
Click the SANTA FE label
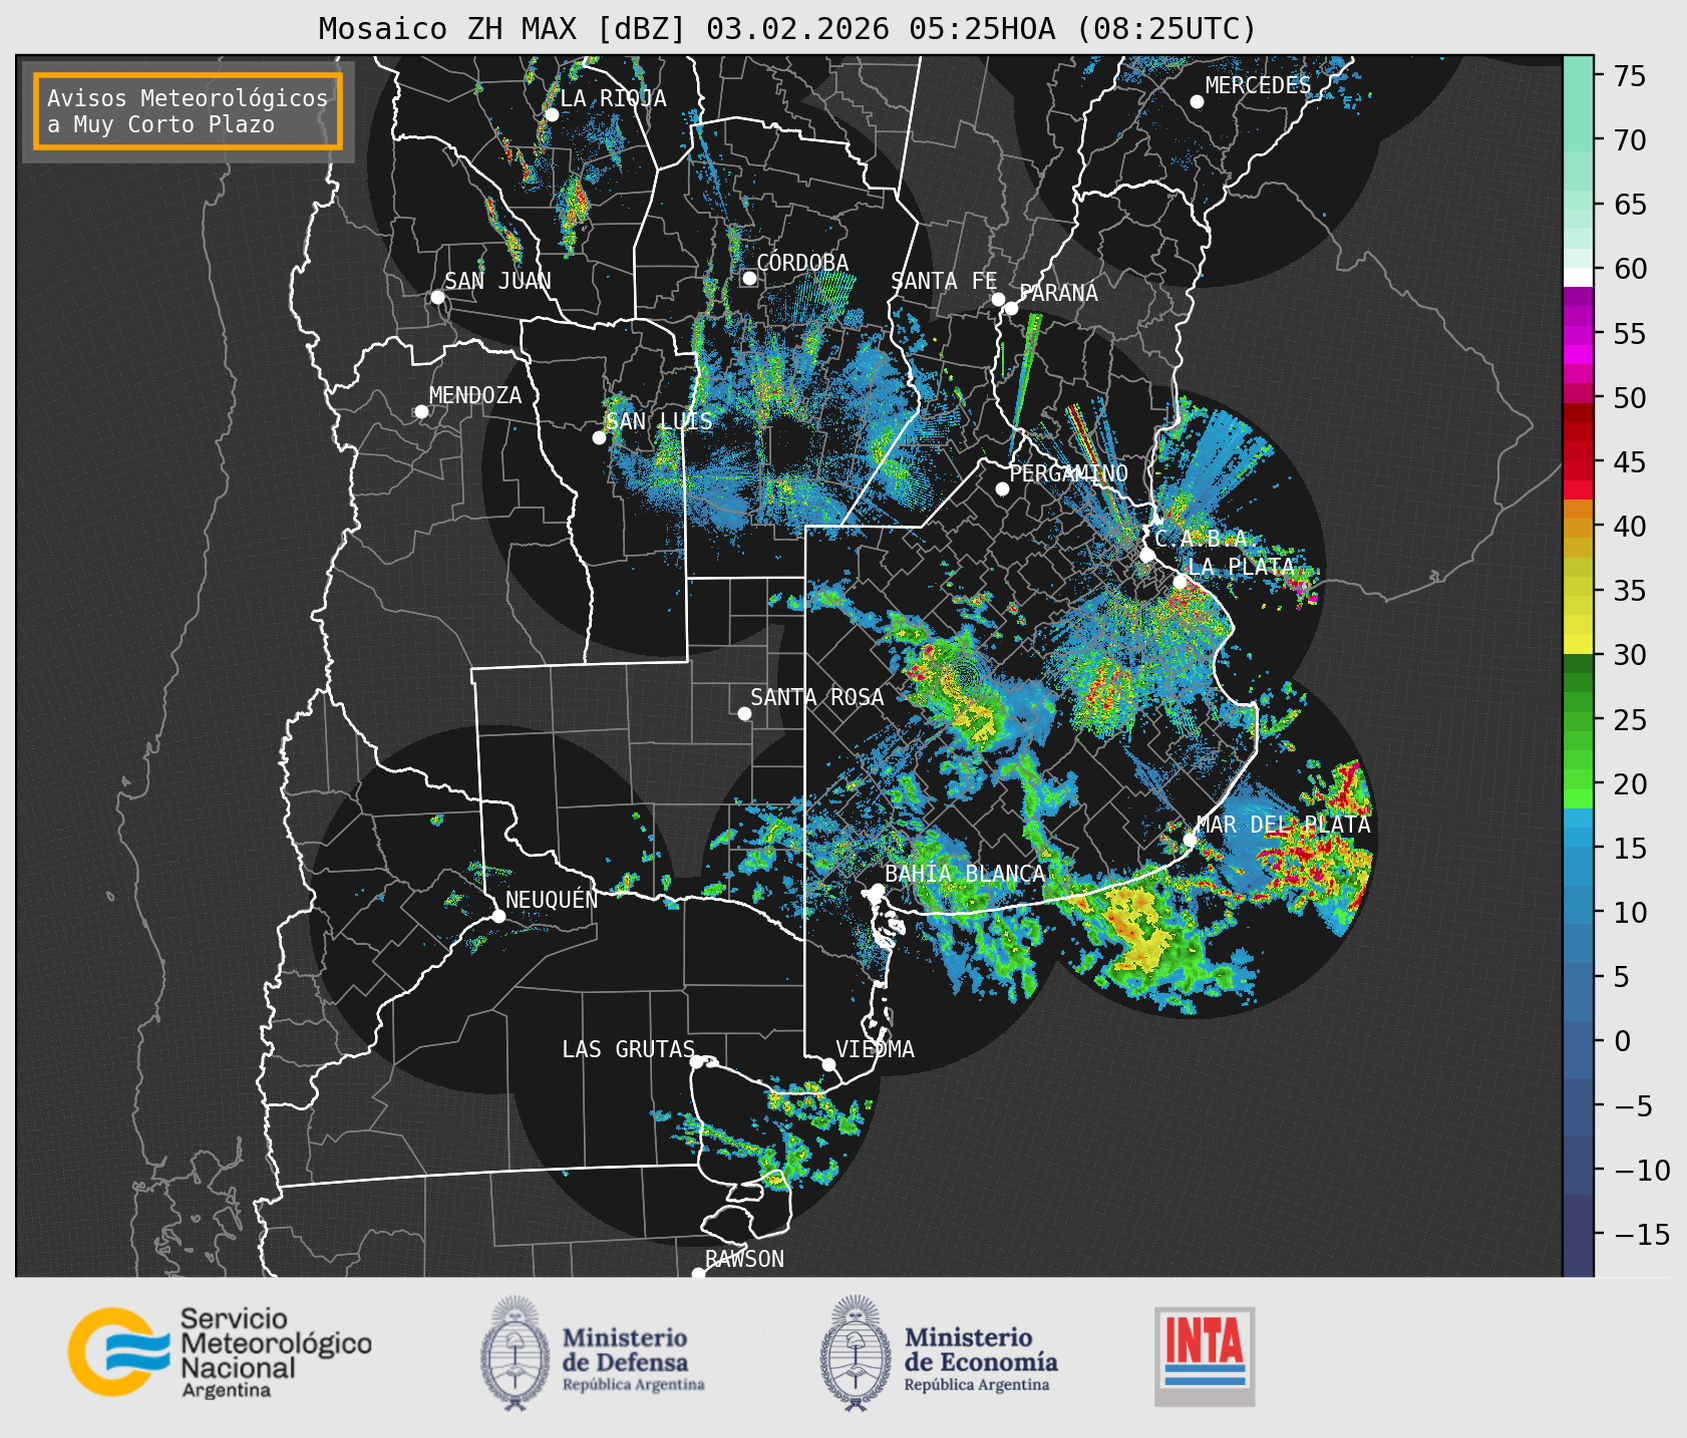click(x=944, y=281)
